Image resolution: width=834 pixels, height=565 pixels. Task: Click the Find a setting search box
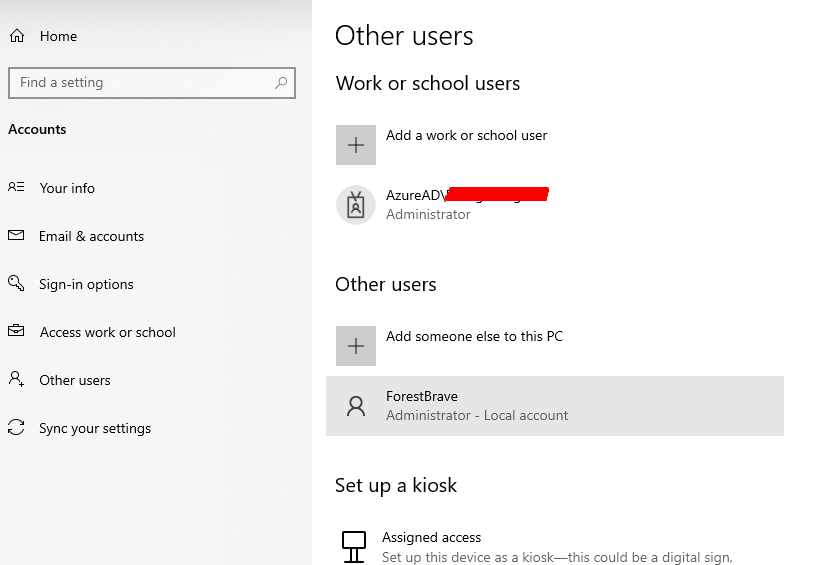coord(152,82)
